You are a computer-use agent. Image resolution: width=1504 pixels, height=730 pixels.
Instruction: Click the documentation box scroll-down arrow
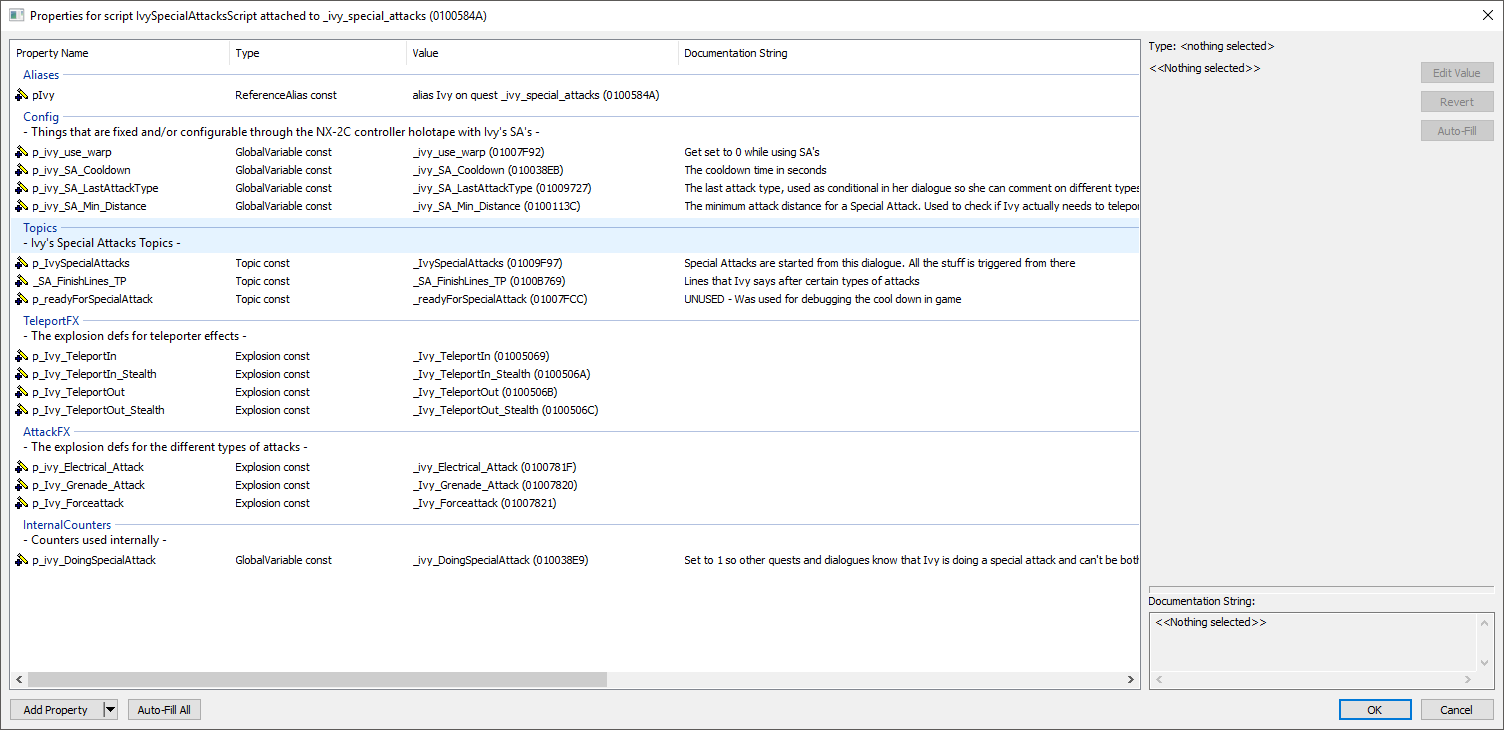pos(1485,662)
